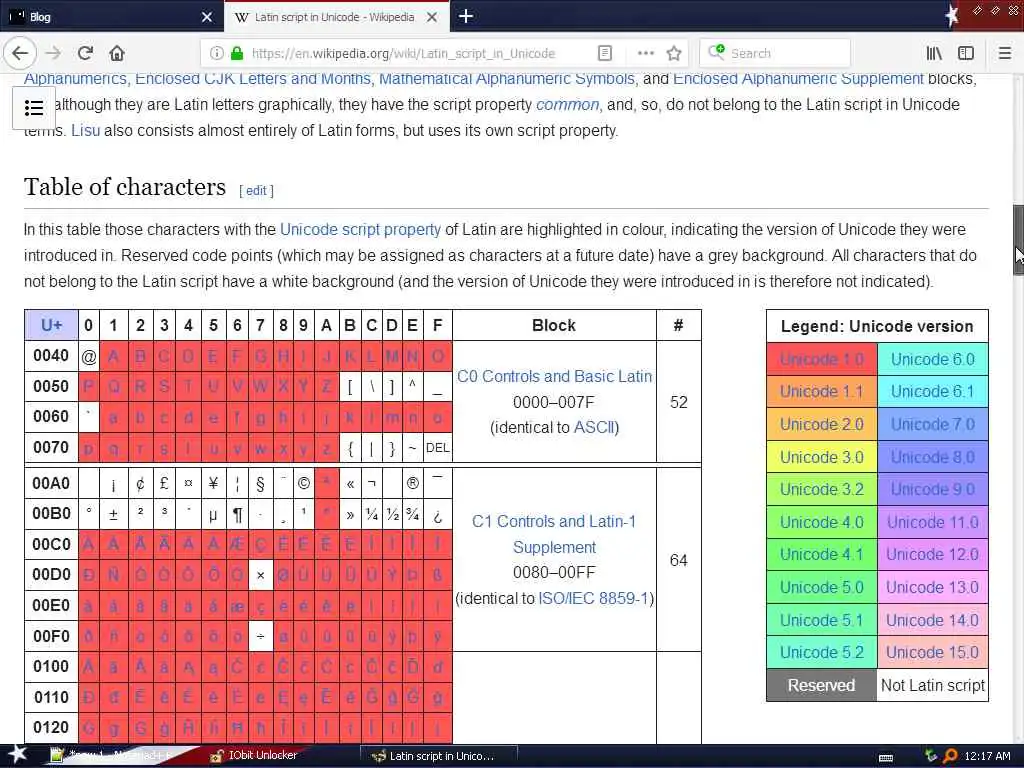Reload the Wikipedia page
Viewport: 1024px width, 768px height.
coord(85,53)
